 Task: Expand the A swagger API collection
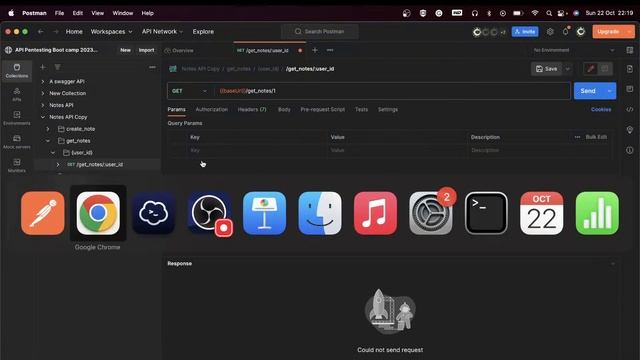(42, 82)
